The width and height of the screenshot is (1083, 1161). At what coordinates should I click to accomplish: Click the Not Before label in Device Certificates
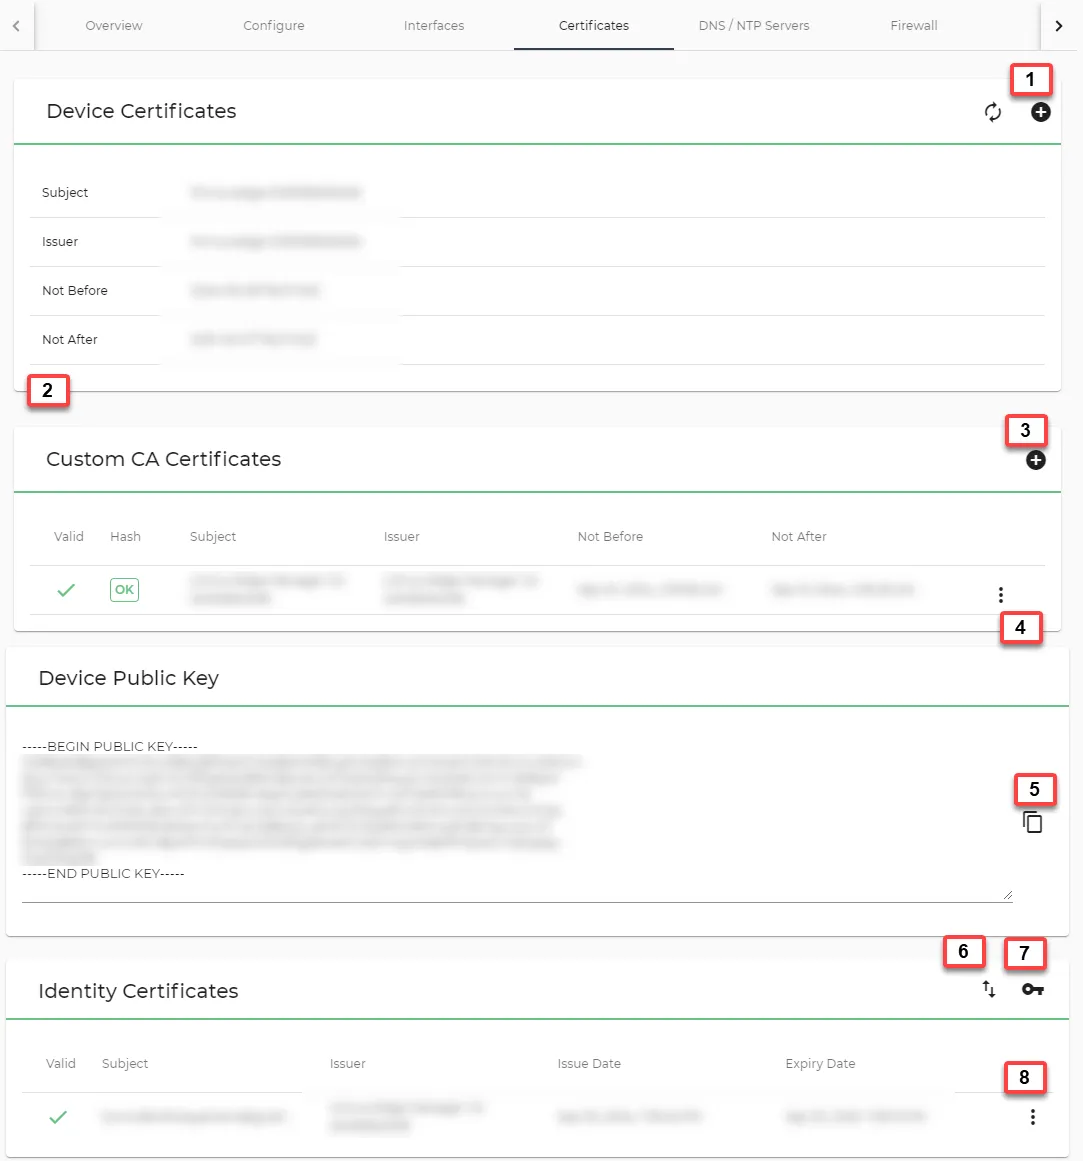(x=75, y=290)
